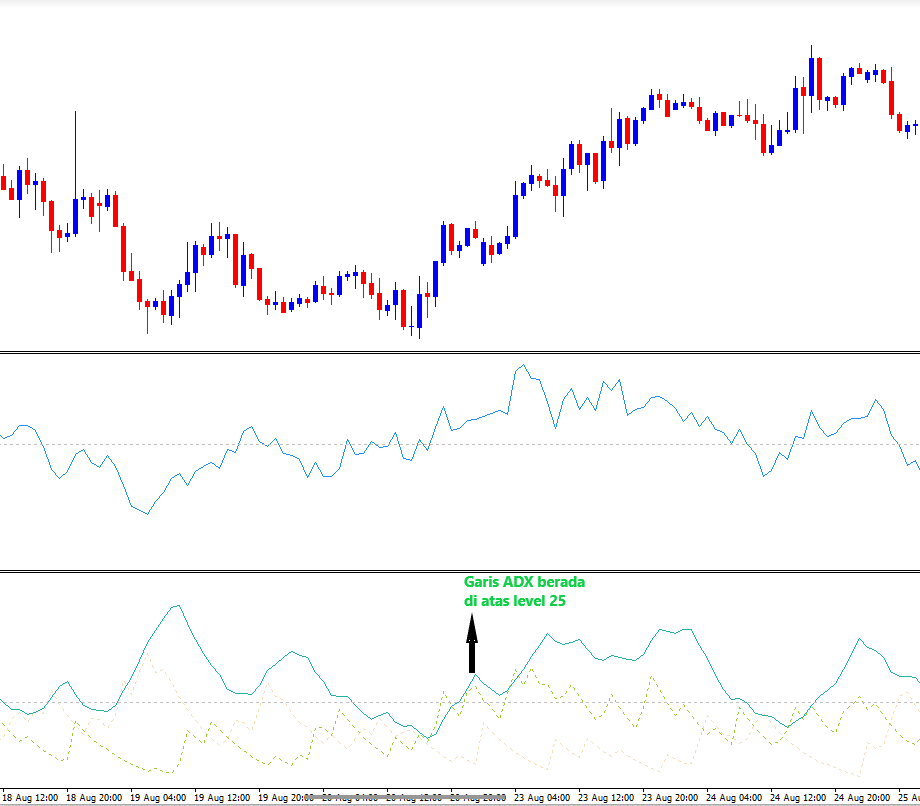
Task: Click the '24 Aug 12:00' time axis label
Action: (x=798, y=798)
